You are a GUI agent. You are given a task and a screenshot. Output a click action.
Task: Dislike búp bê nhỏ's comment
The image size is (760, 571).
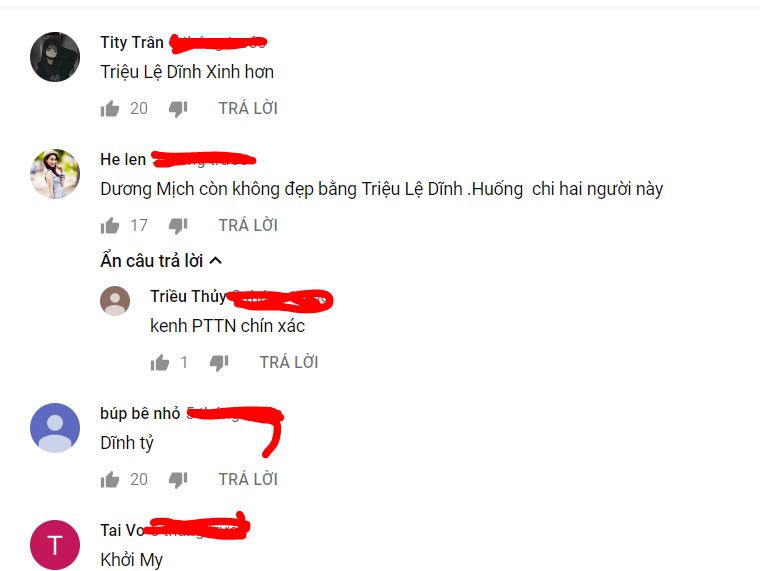[178, 480]
